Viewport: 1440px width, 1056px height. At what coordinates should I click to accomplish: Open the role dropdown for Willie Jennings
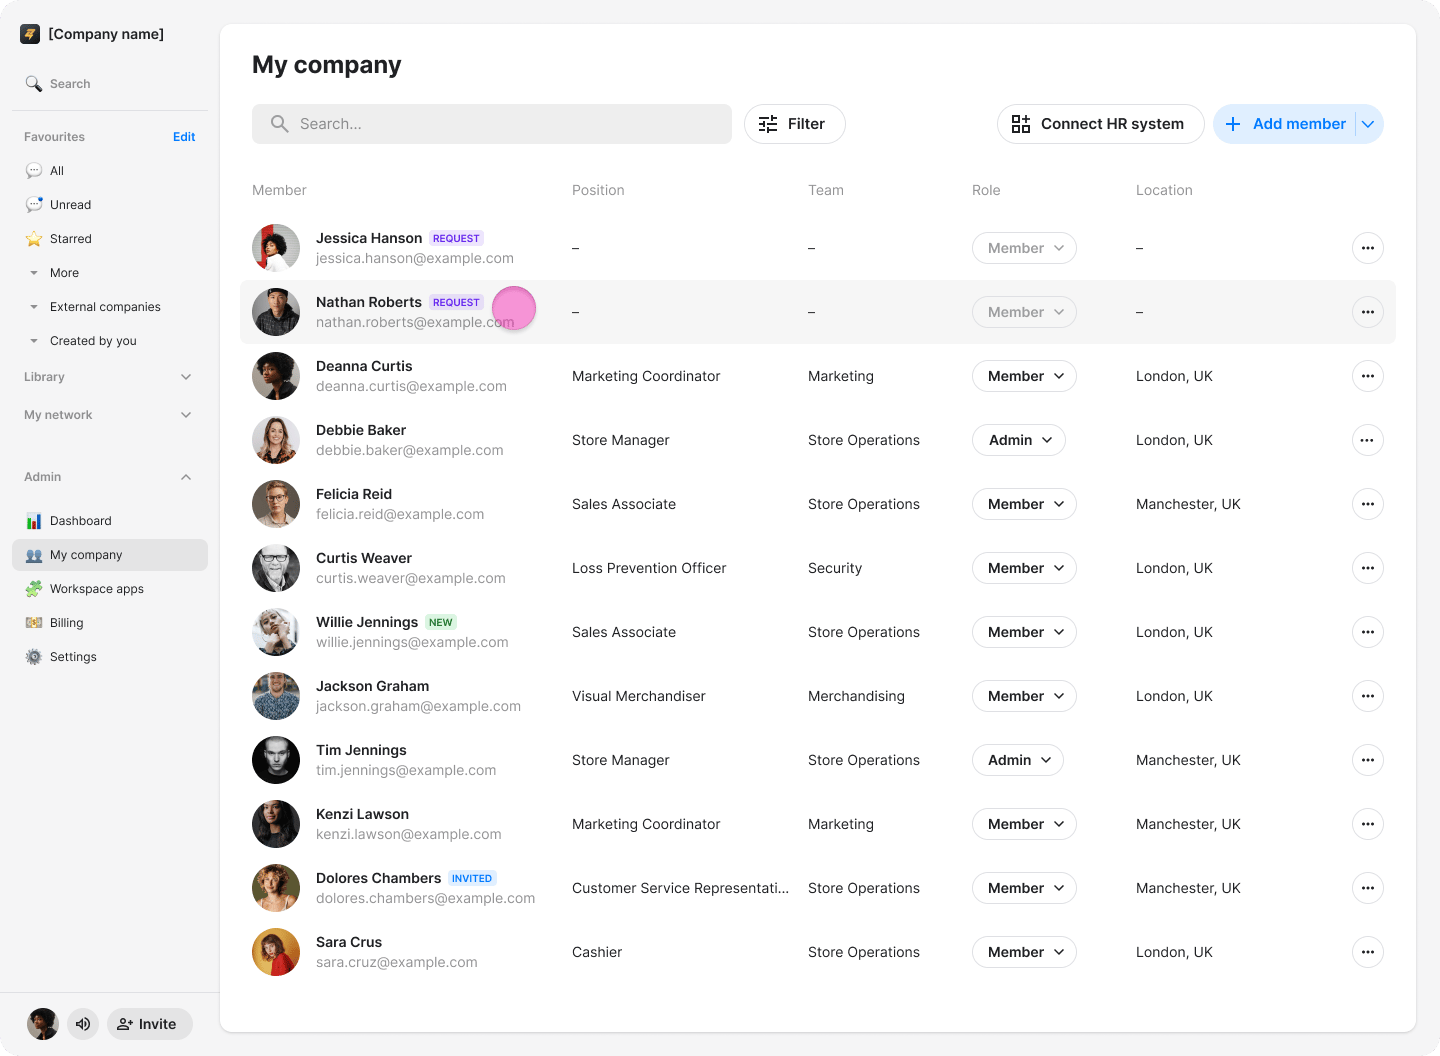point(1024,632)
